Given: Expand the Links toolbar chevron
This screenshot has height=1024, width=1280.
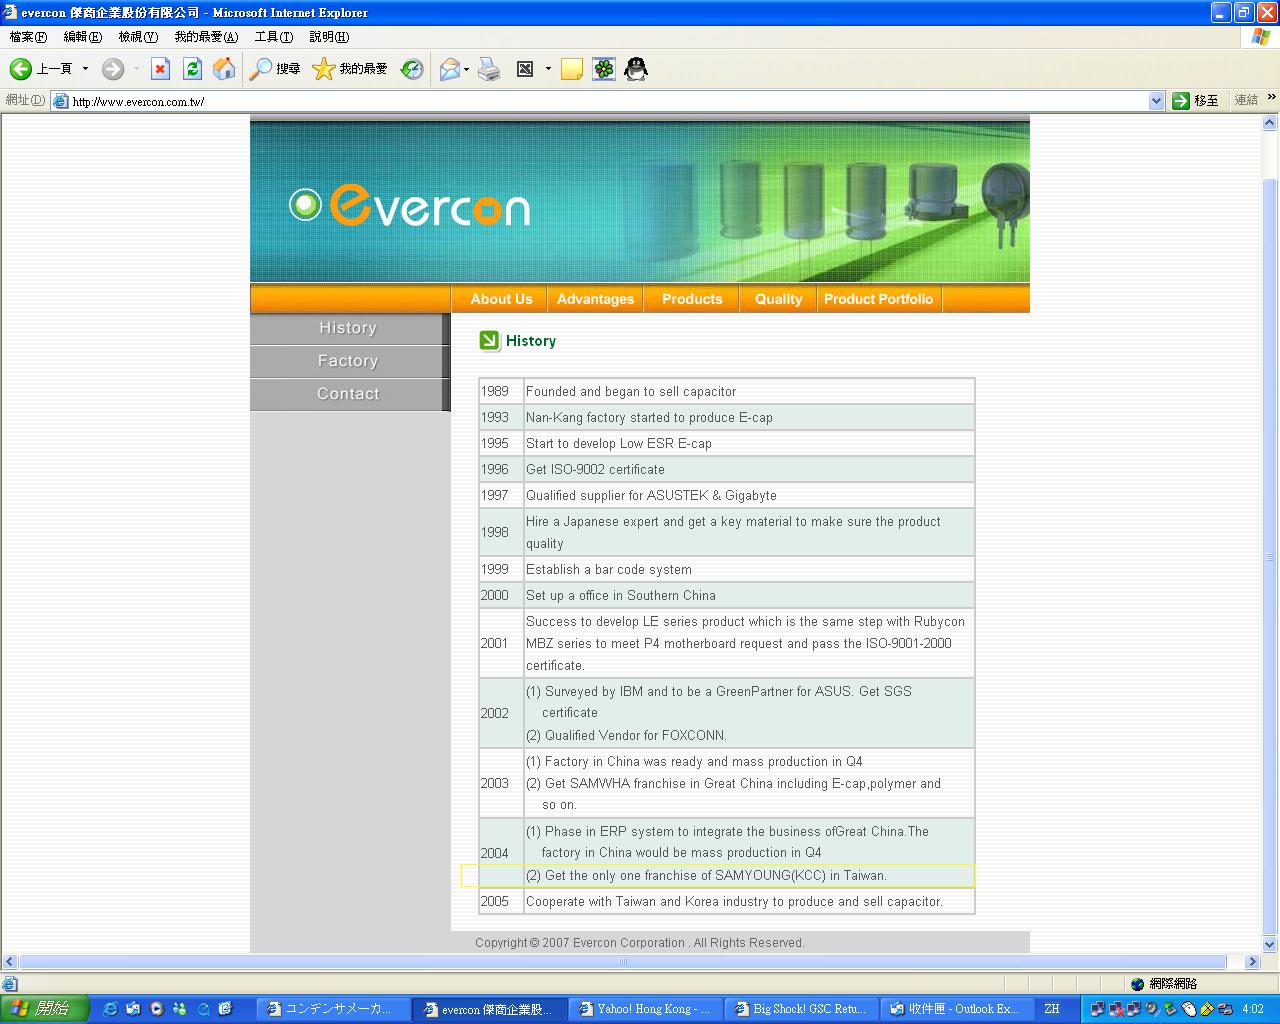Looking at the screenshot, I should 1271,98.
